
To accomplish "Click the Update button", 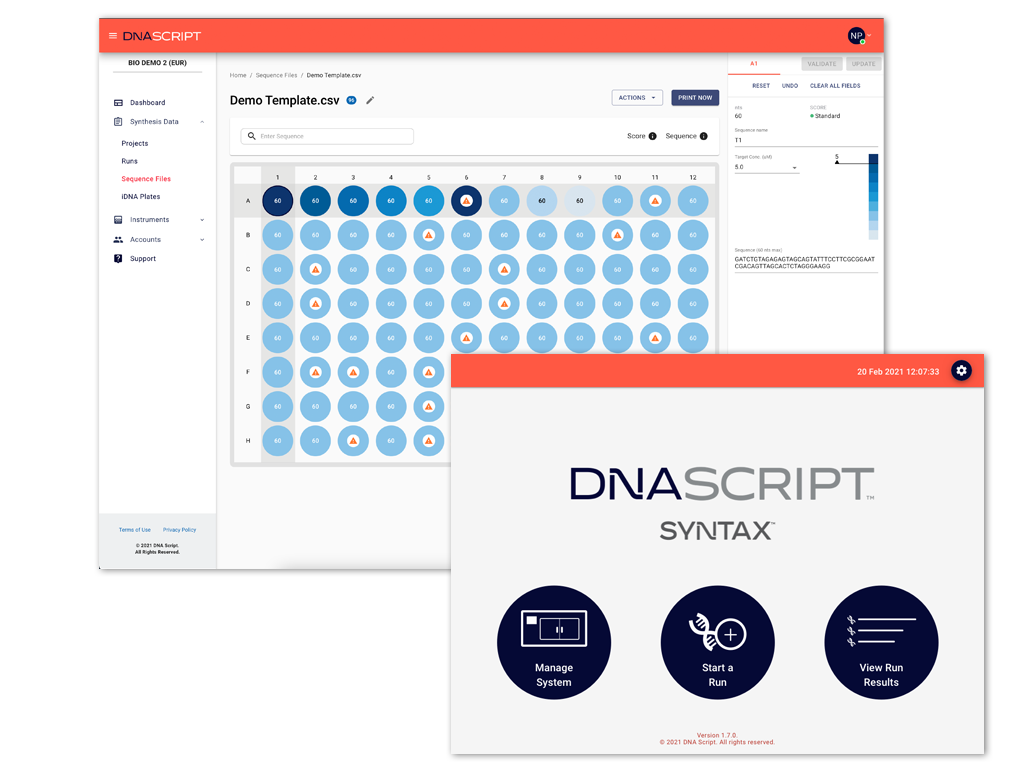I will pyautogui.click(x=863, y=64).
